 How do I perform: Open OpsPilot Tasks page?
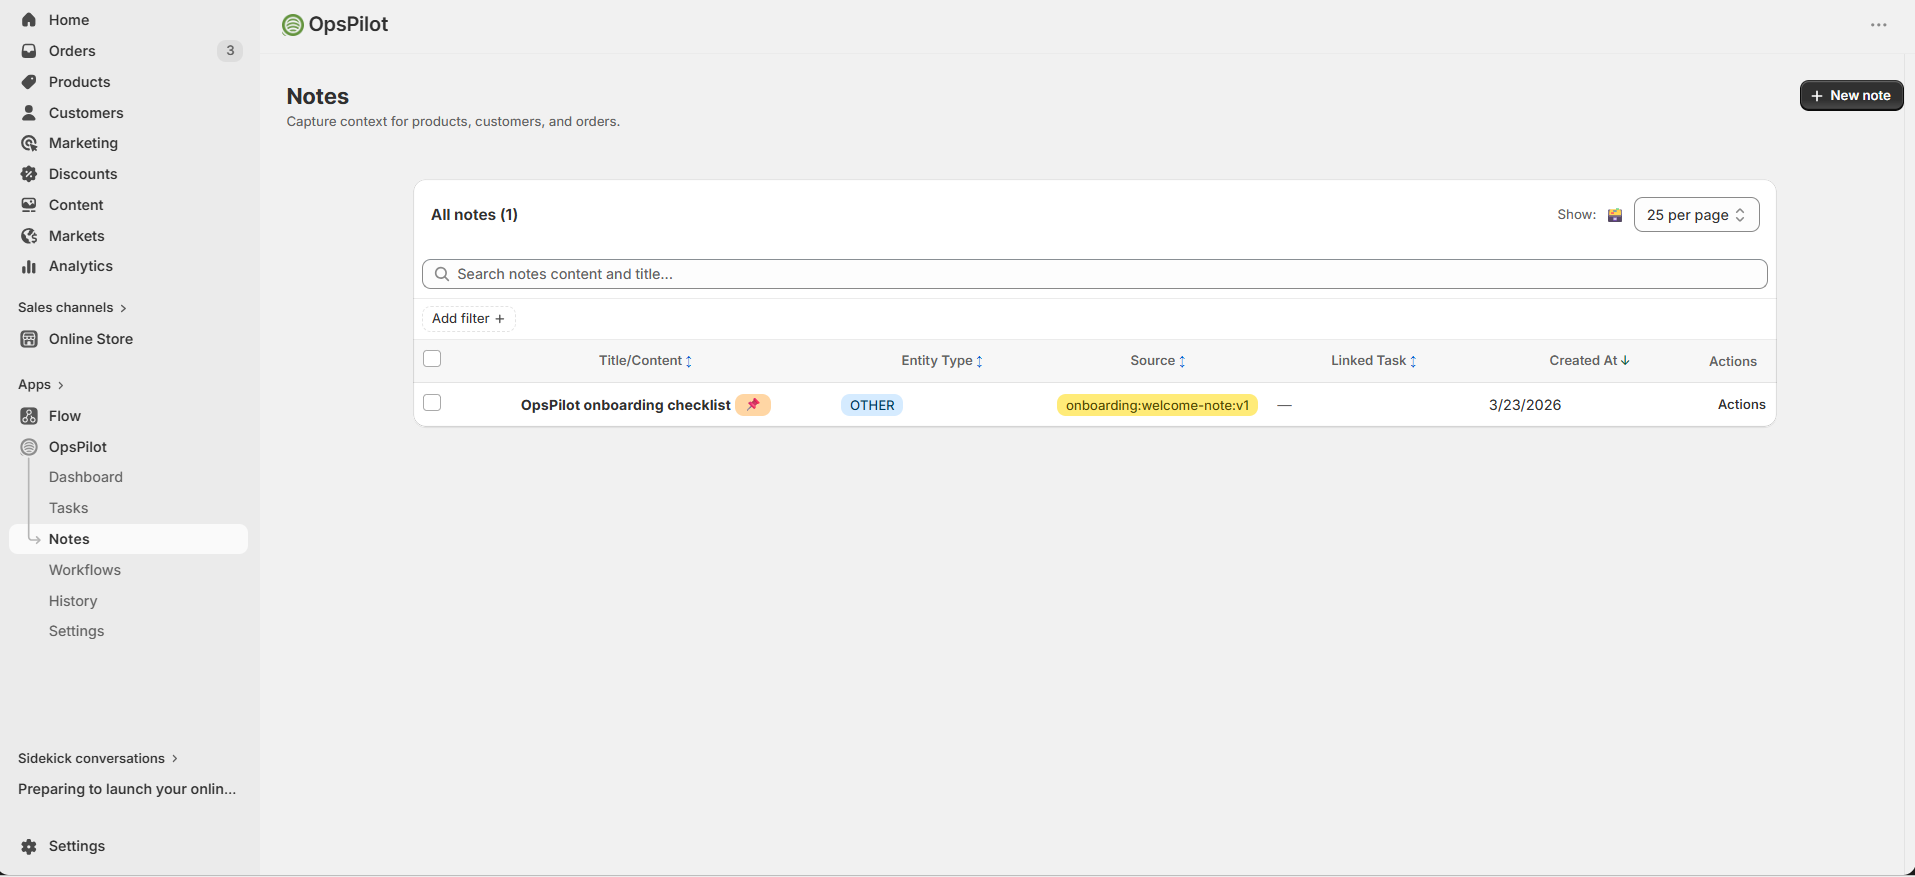tap(69, 509)
